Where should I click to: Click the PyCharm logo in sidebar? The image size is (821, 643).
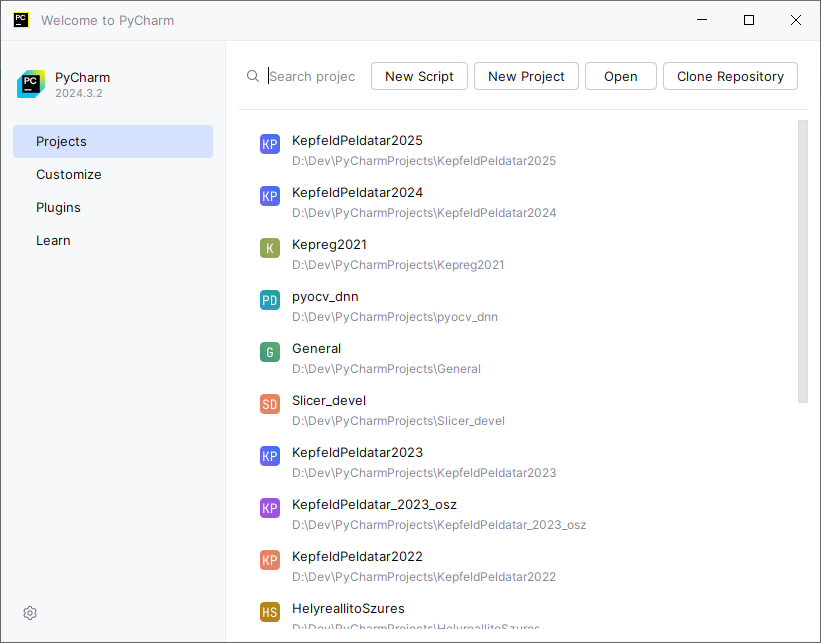click(x=31, y=84)
